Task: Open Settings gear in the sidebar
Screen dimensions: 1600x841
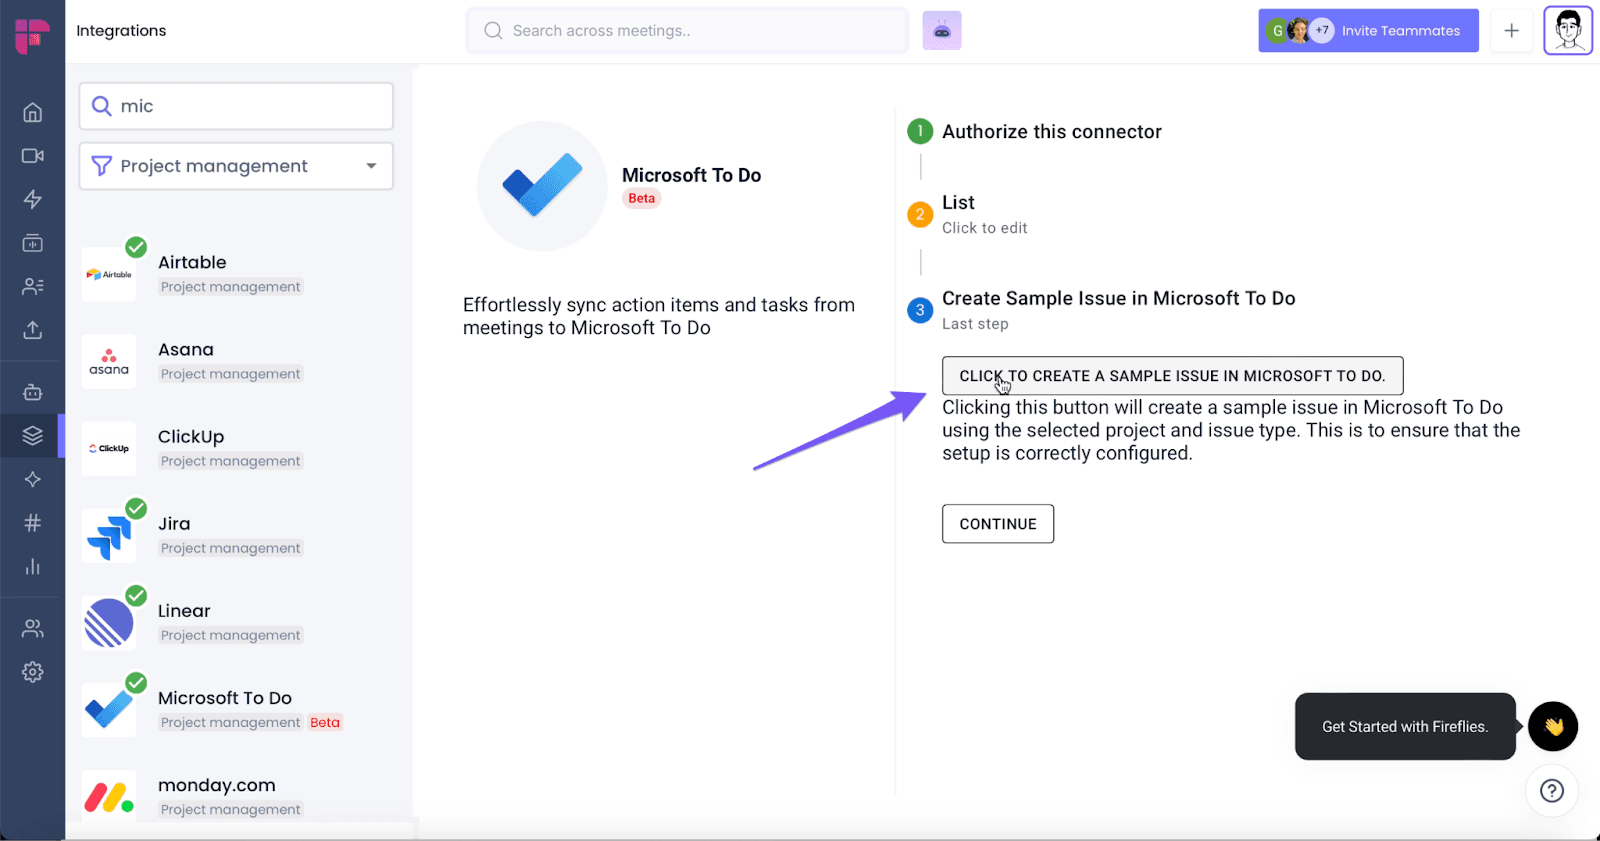Action: click(x=33, y=672)
